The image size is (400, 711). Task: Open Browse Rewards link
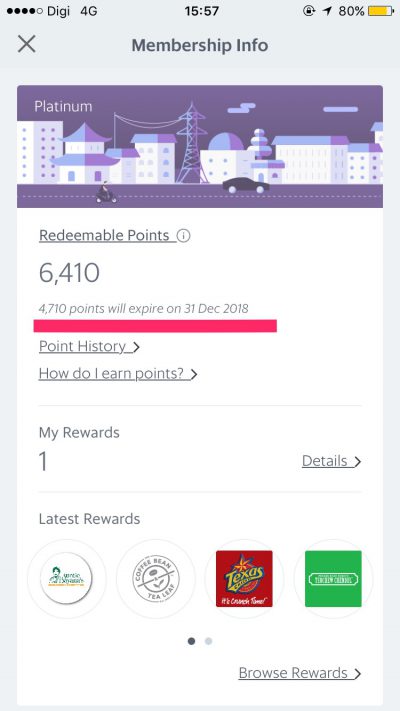click(x=300, y=673)
